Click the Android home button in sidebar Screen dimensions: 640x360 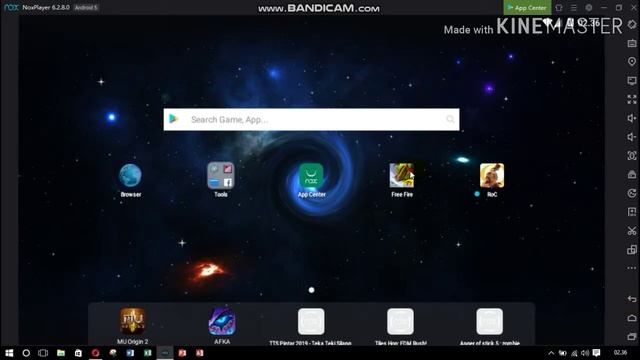click(632, 318)
